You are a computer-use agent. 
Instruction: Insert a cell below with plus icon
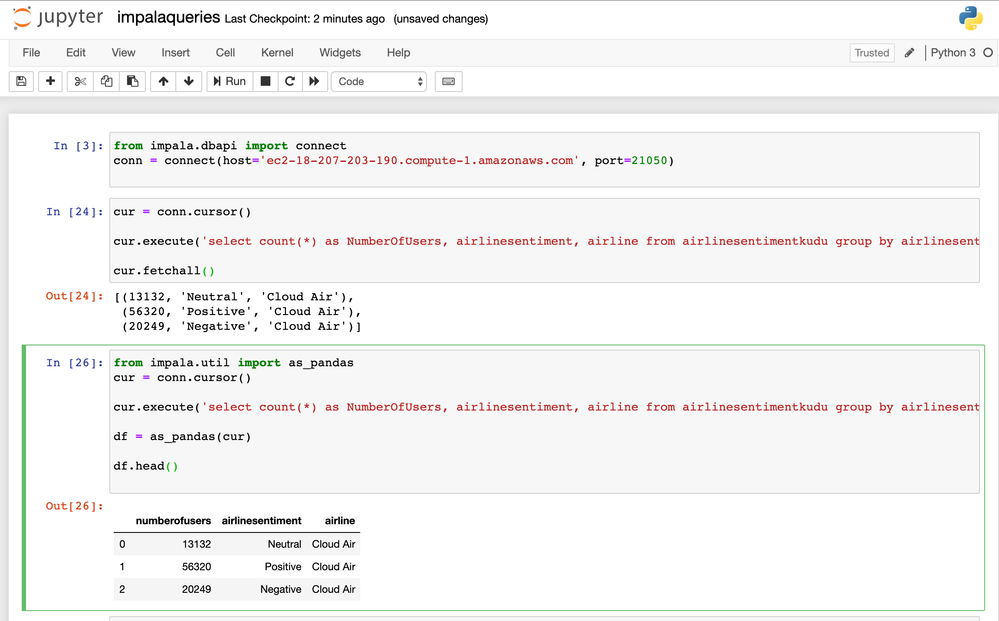(x=50, y=81)
